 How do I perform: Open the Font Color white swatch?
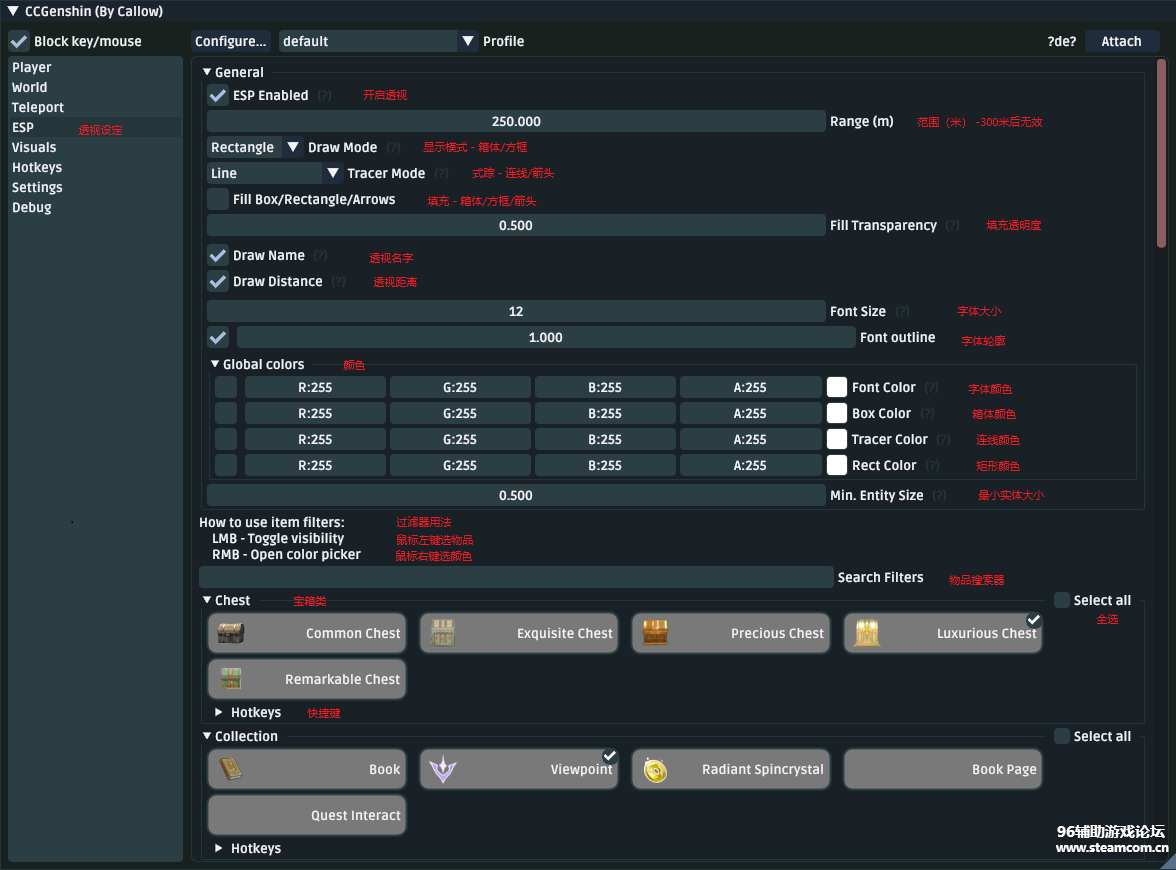(x=837, y=387)
